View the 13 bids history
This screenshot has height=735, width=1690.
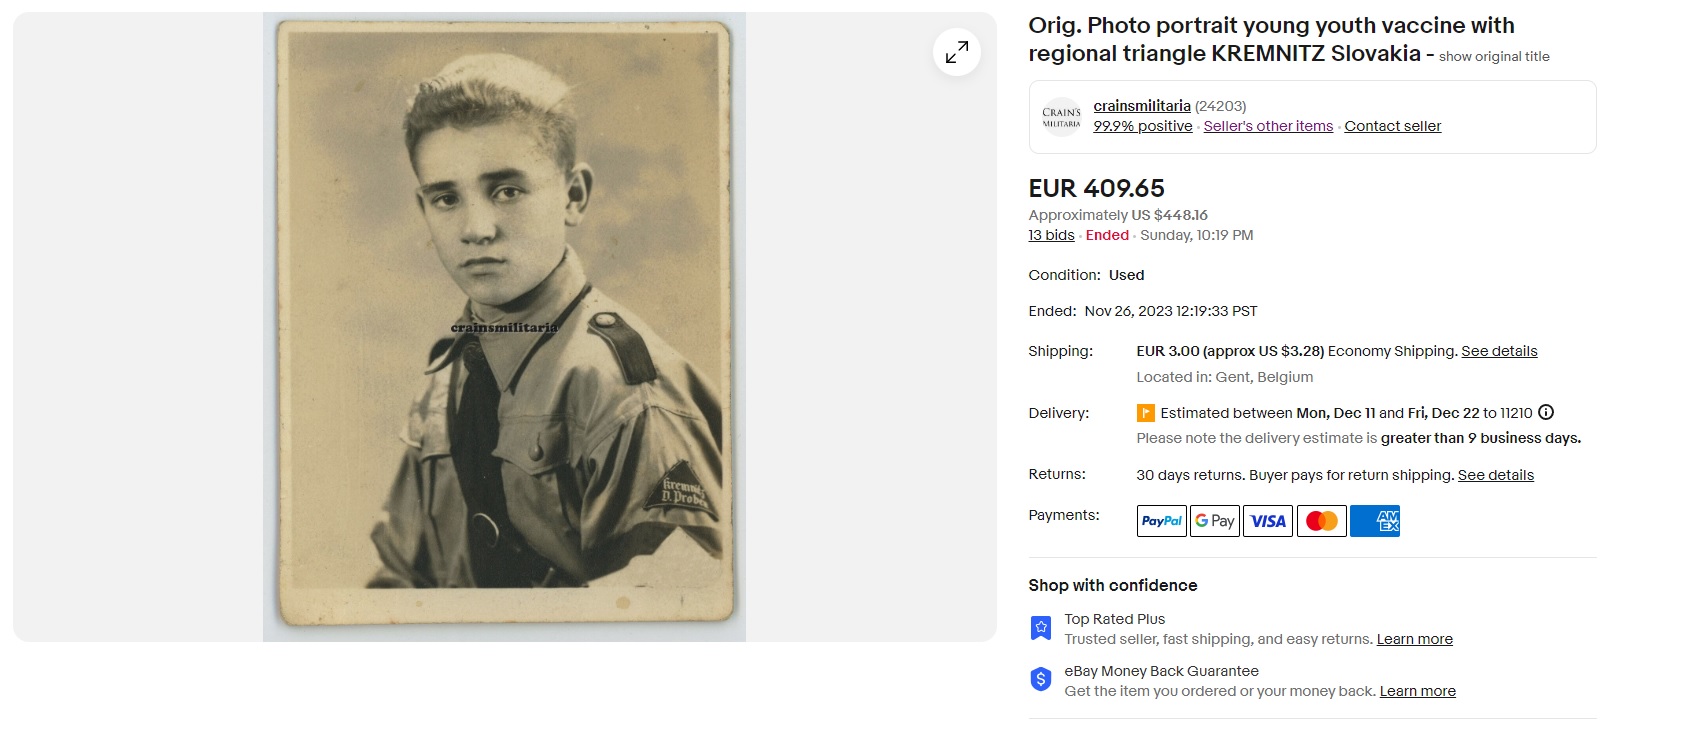(x=1051, y=235)
